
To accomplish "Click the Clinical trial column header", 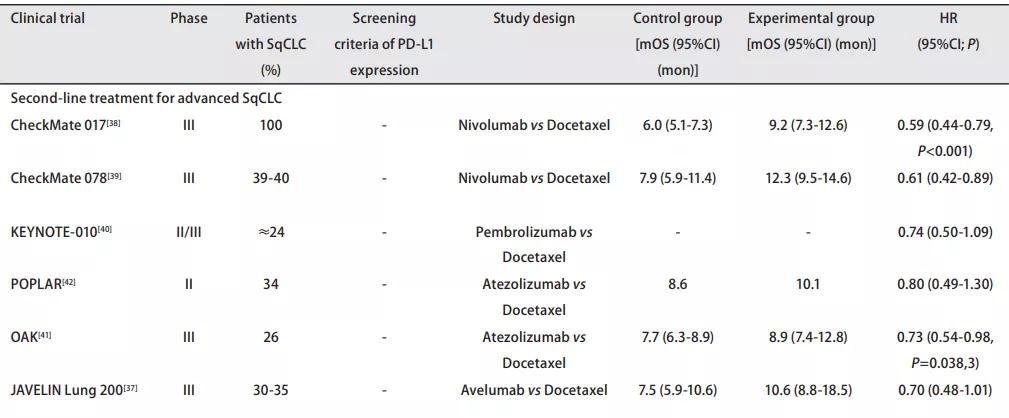I will coord(47,19).
